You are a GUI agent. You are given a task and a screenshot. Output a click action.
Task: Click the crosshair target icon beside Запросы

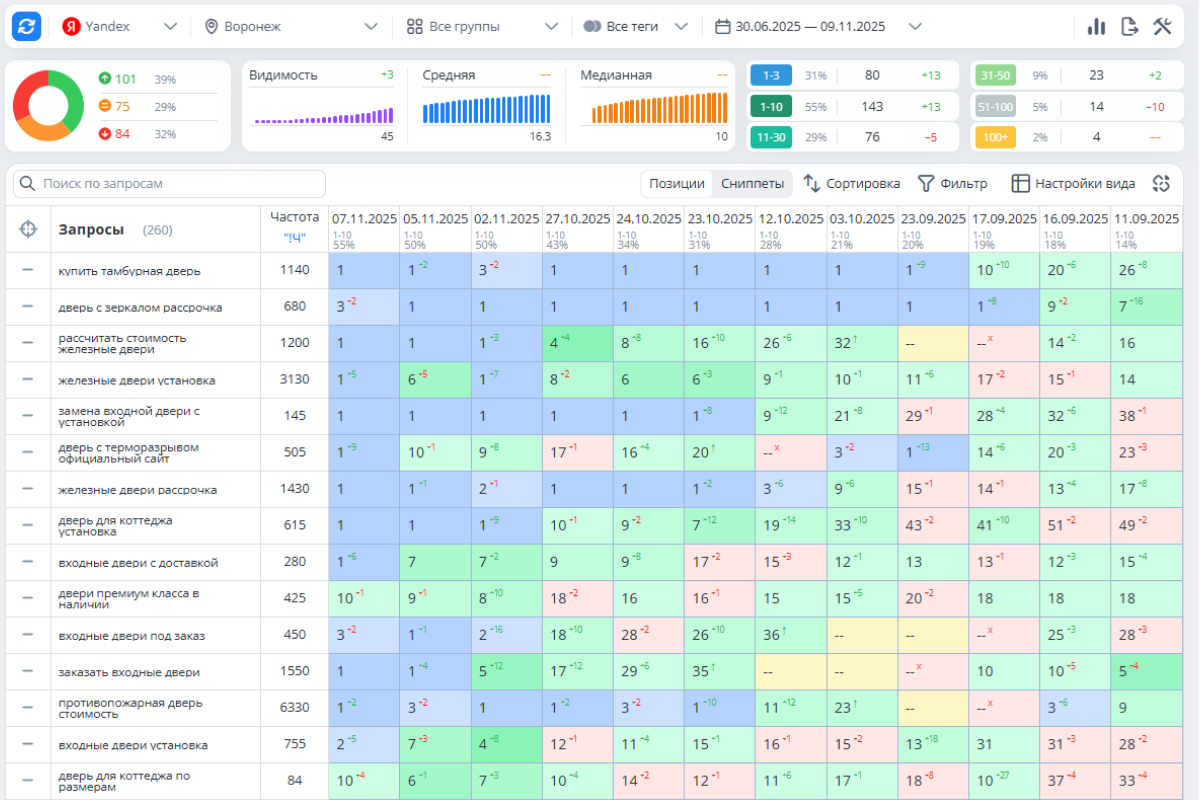(x=28, y=229)
